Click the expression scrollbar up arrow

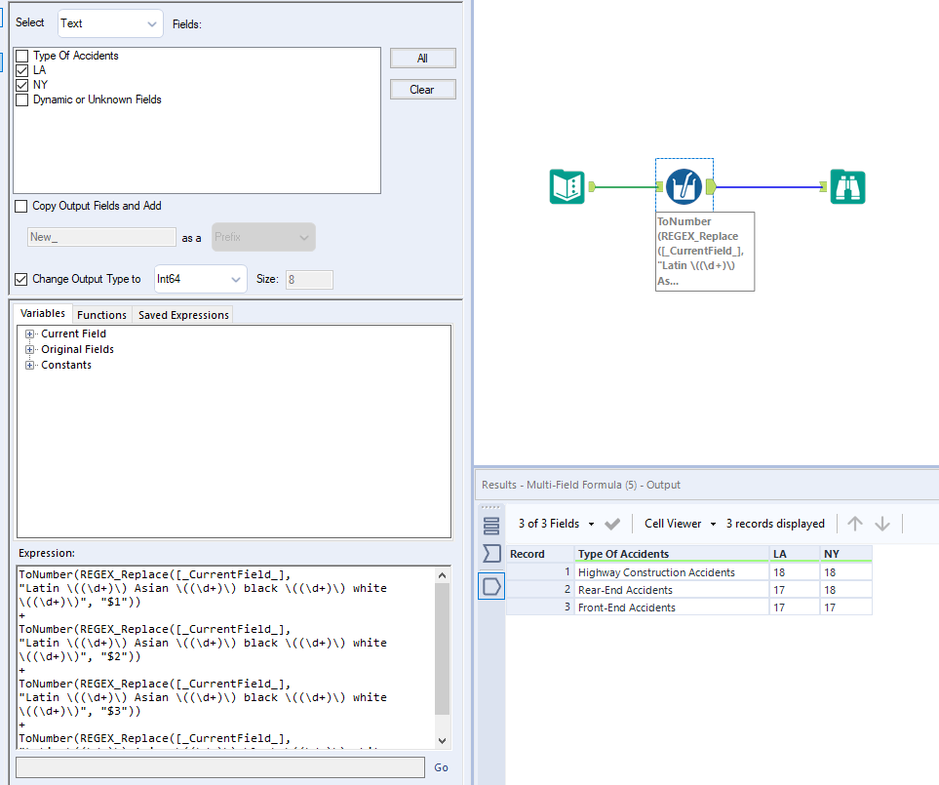[x=442, y=575]
